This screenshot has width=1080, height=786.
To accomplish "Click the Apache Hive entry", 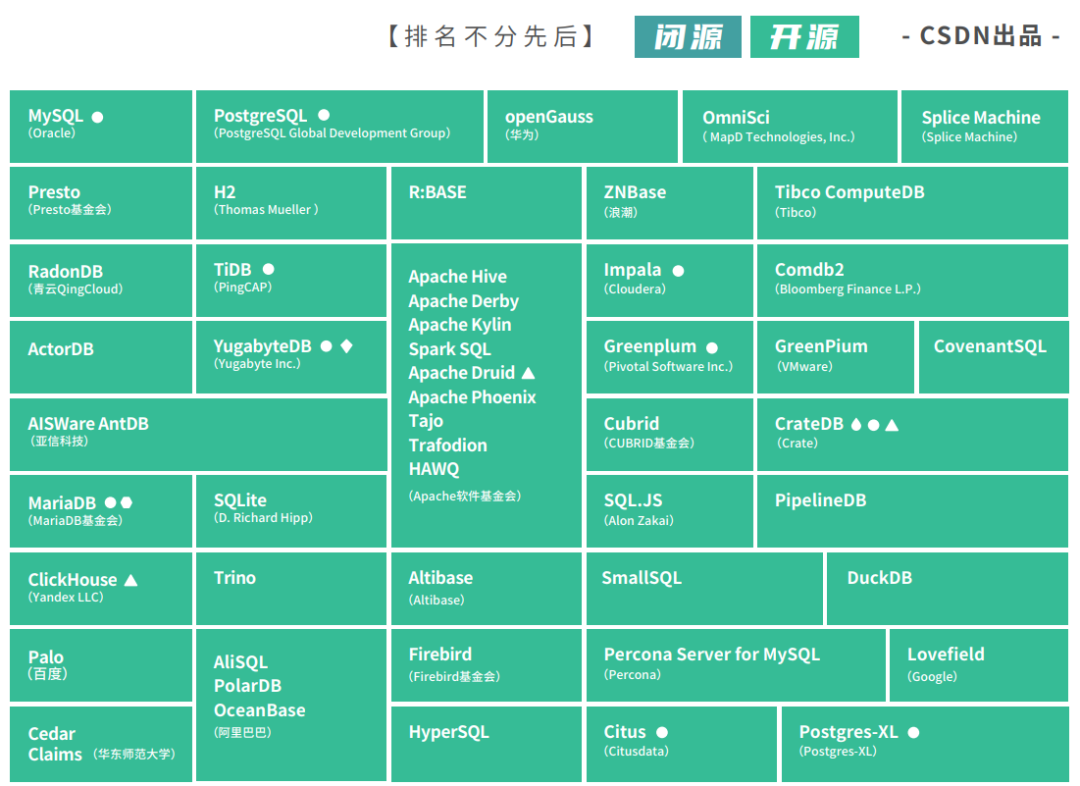I will click(x=457, y=276).
